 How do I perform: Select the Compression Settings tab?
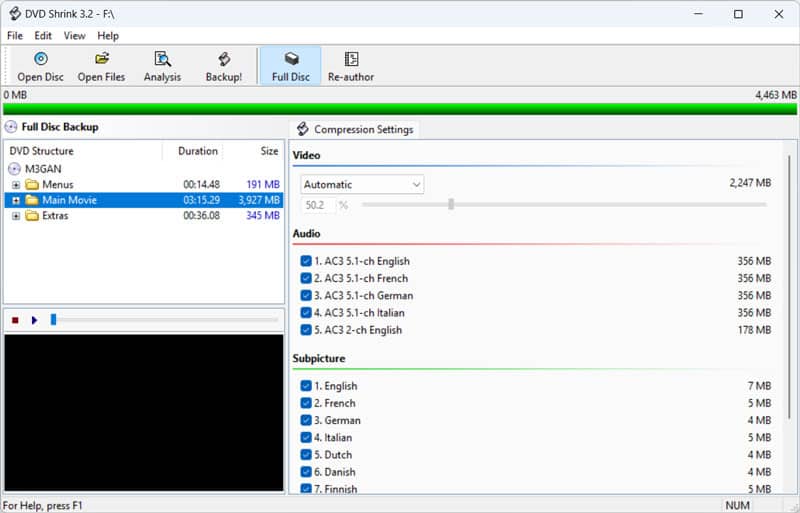pyautogui.click(x=355, y=130)
